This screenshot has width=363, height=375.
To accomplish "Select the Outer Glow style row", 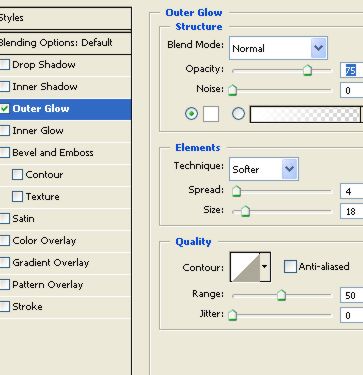I will 65,109.
